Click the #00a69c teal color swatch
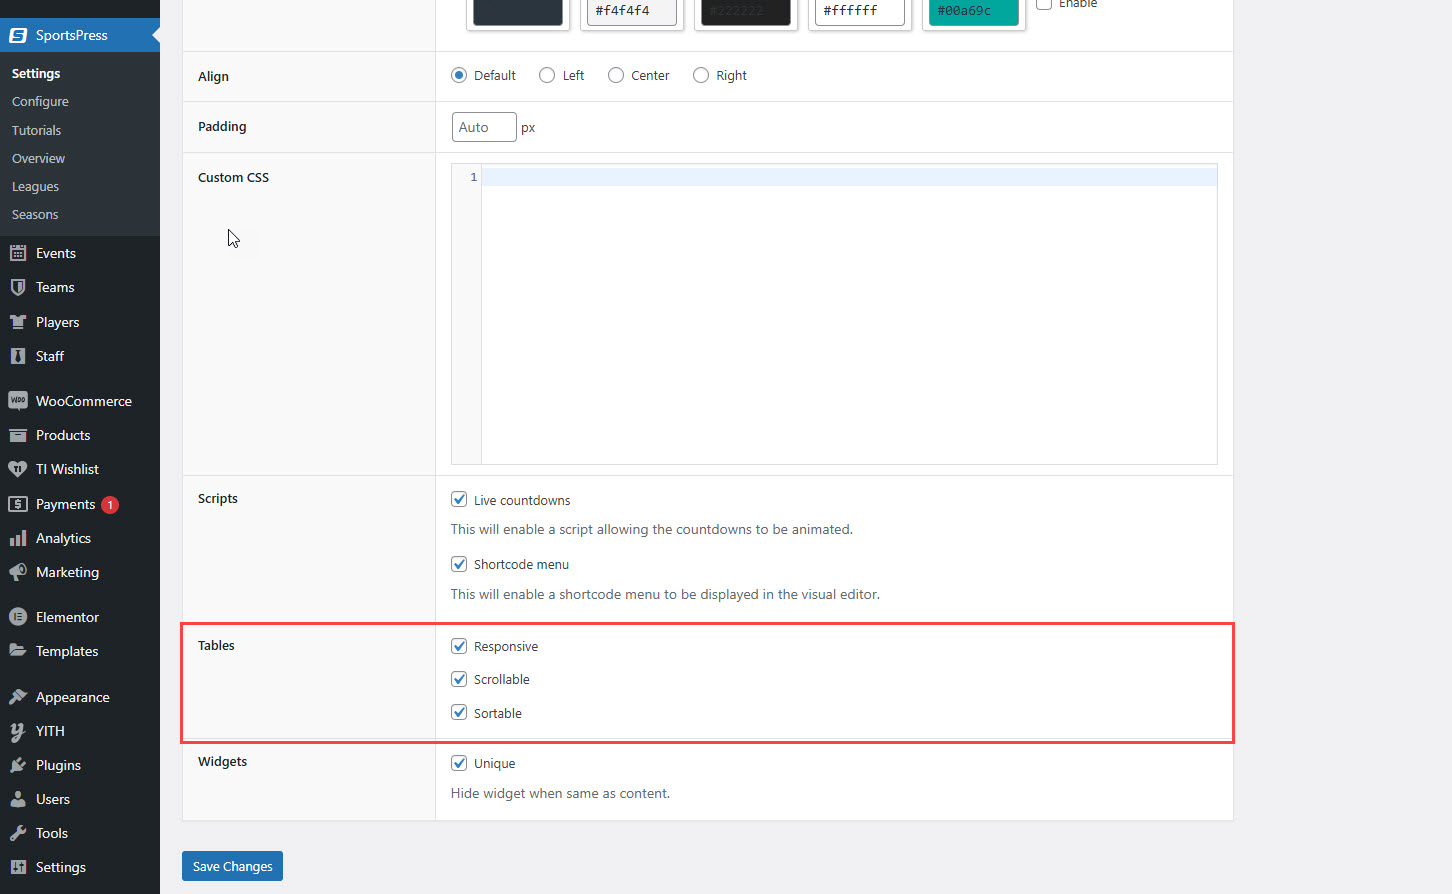The width and height of the screenshot is (1452, 894). [x=974, y=11]
